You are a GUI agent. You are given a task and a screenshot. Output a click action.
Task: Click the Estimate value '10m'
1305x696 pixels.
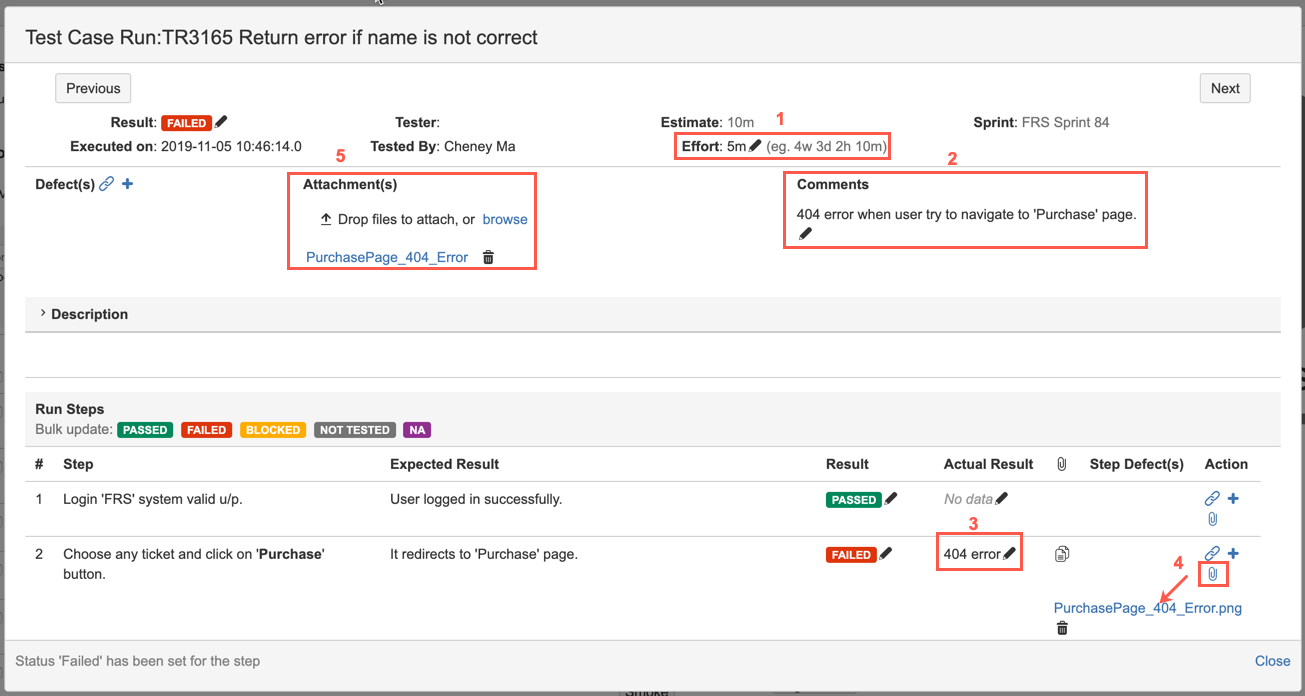(740, 122)
